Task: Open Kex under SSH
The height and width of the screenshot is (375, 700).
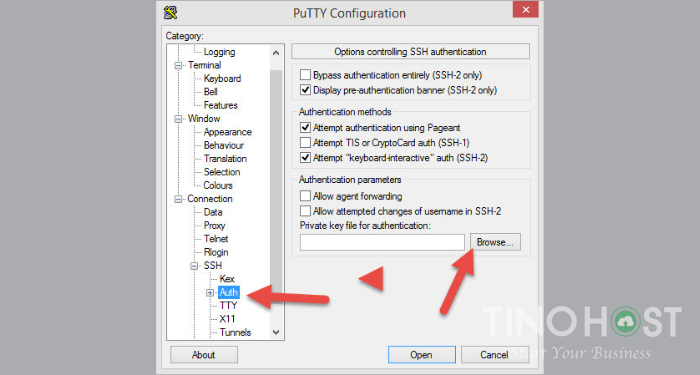Action: click(x=227, y=279)
